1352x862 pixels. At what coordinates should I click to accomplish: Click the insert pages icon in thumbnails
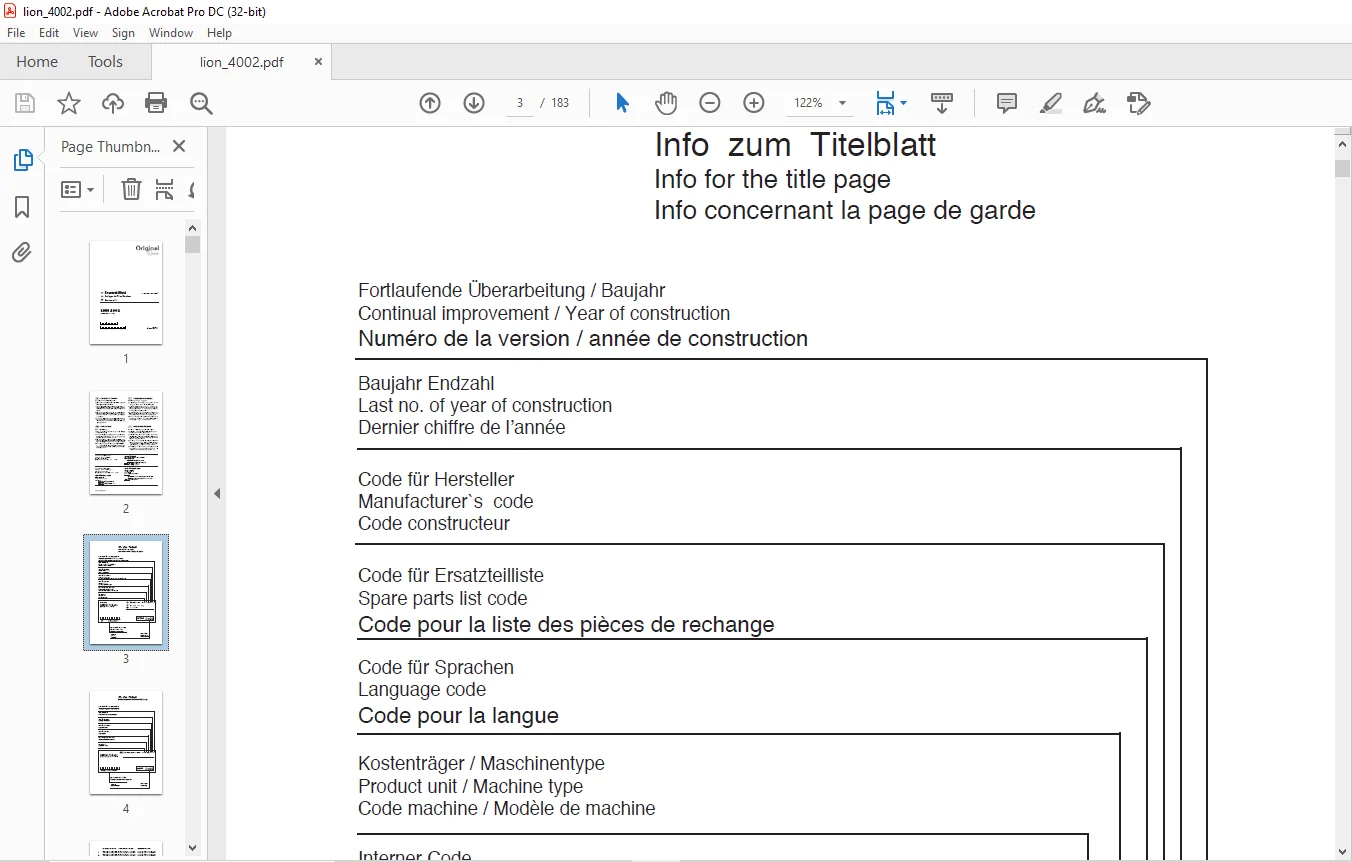pyautogui.click(x=165, y=189)
